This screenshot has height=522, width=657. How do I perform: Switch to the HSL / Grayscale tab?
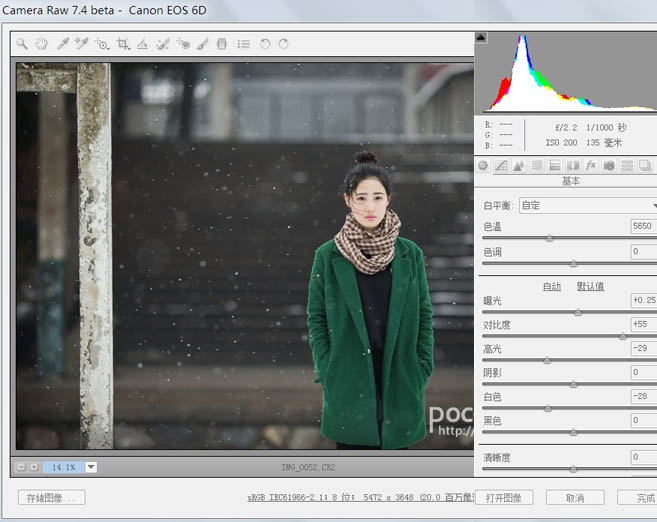click(x=537, y=165)
